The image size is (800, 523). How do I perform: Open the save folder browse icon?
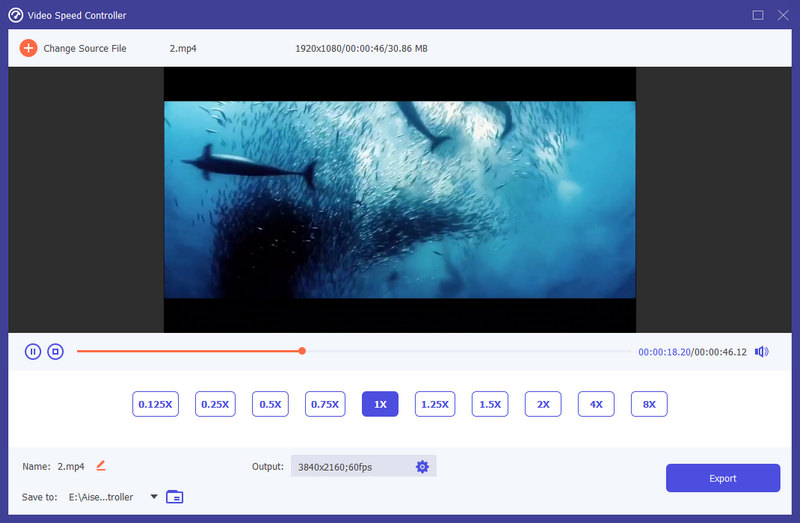(175, 497)
